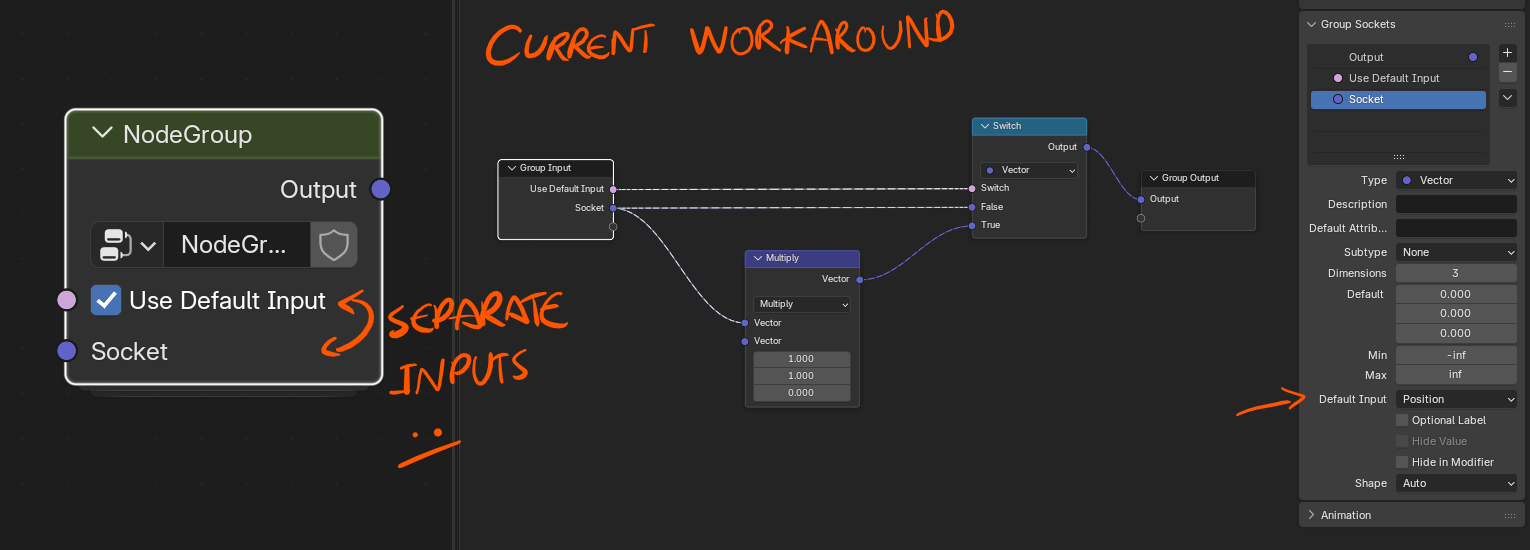Click Group Input's empty virtual socket
The width and height of the screenshot is (1530, 550).
[613, 227]
